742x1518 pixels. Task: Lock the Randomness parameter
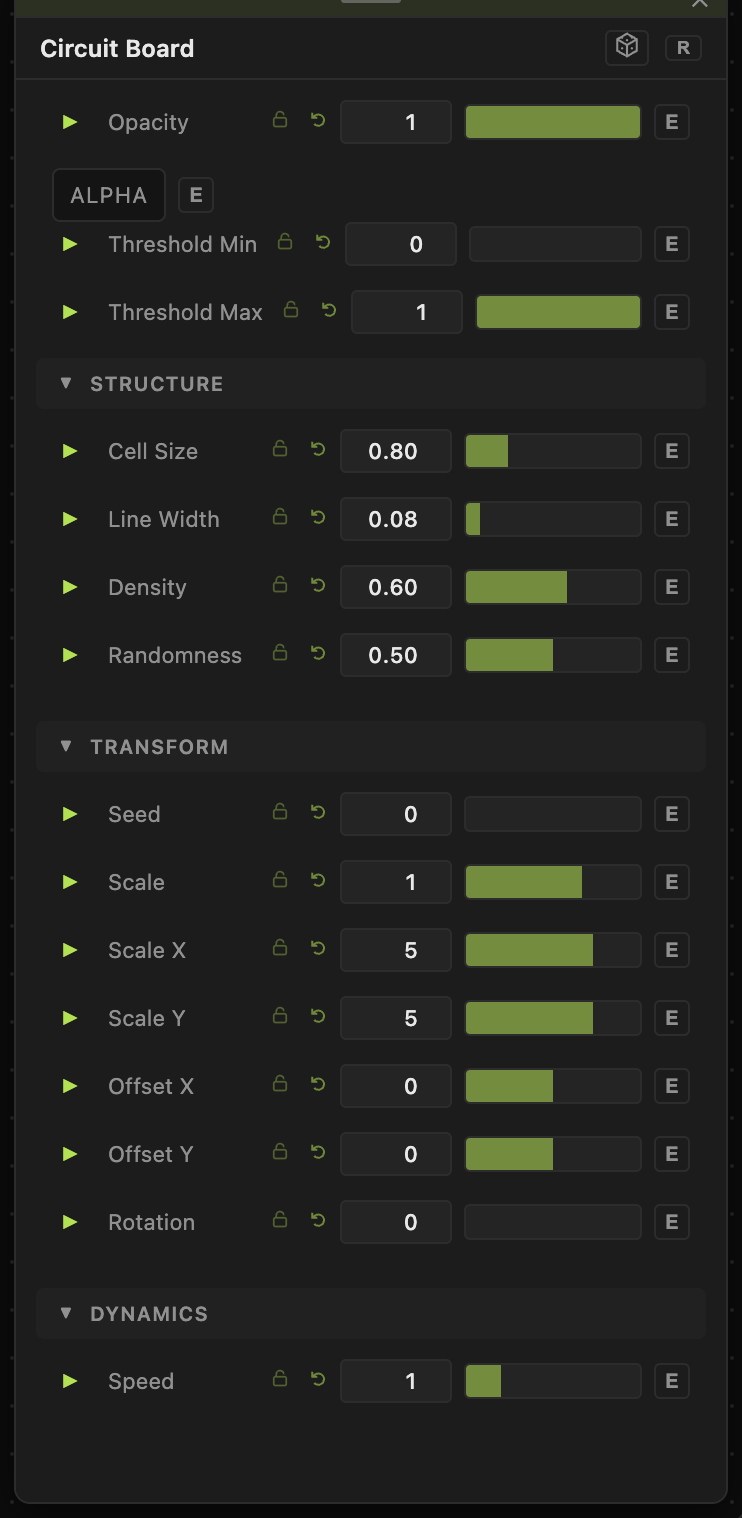click(x=280, y=653)
